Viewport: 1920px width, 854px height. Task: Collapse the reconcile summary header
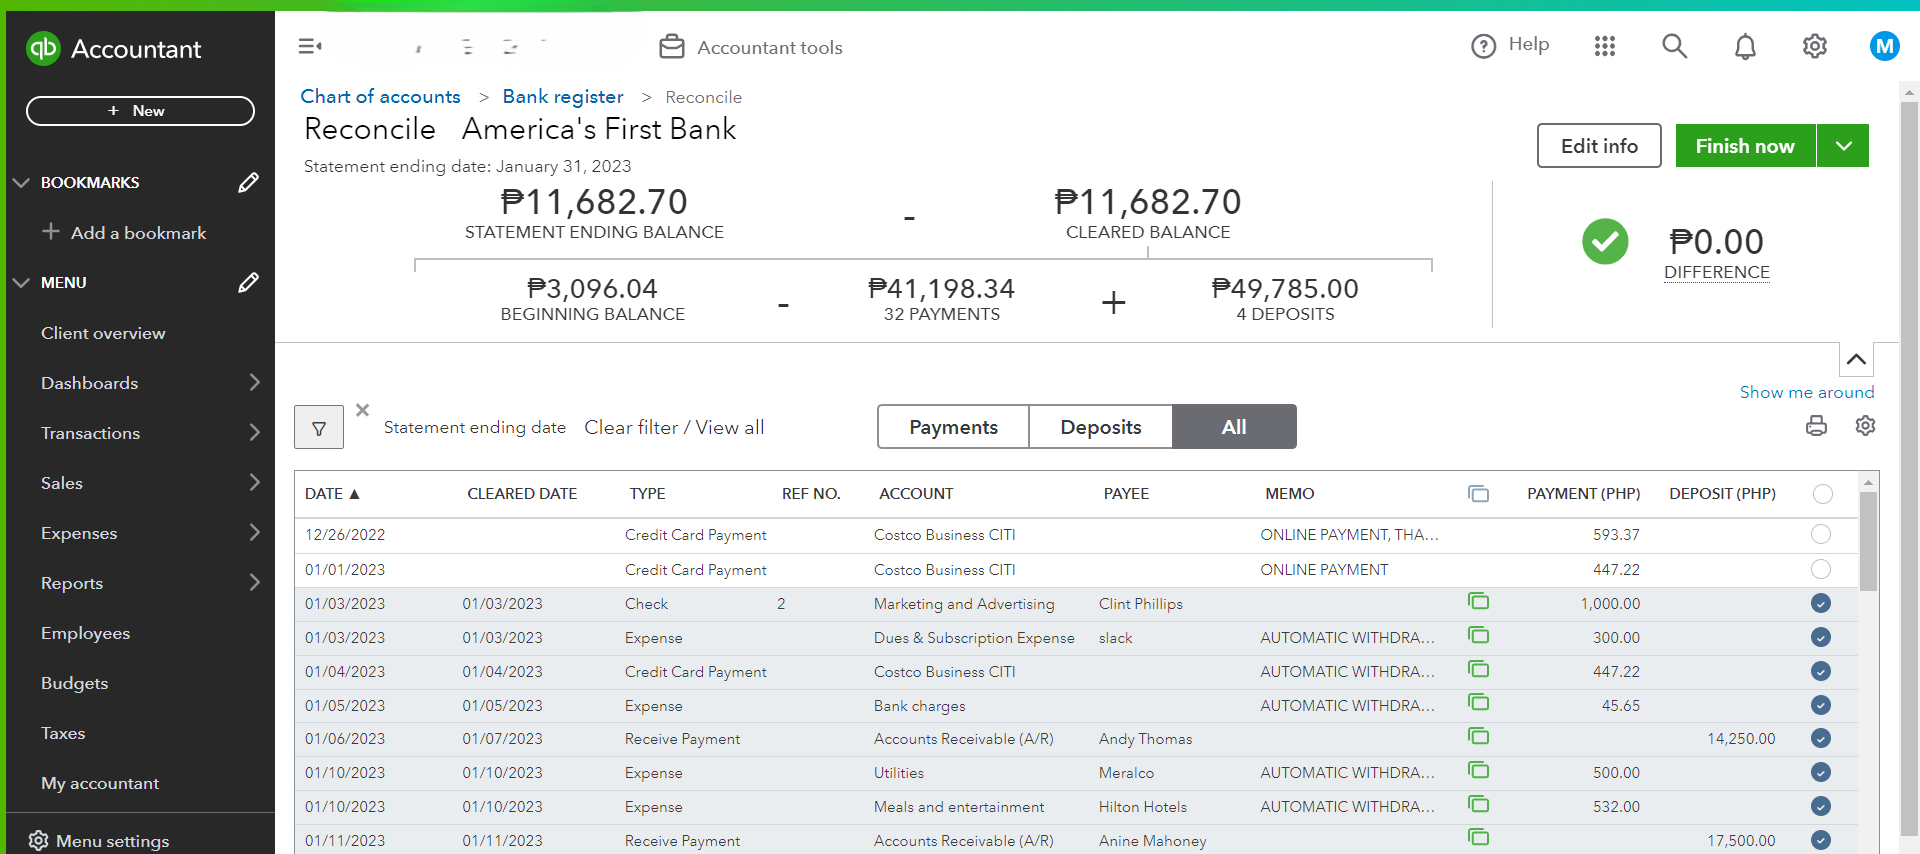coord(1856,360)
